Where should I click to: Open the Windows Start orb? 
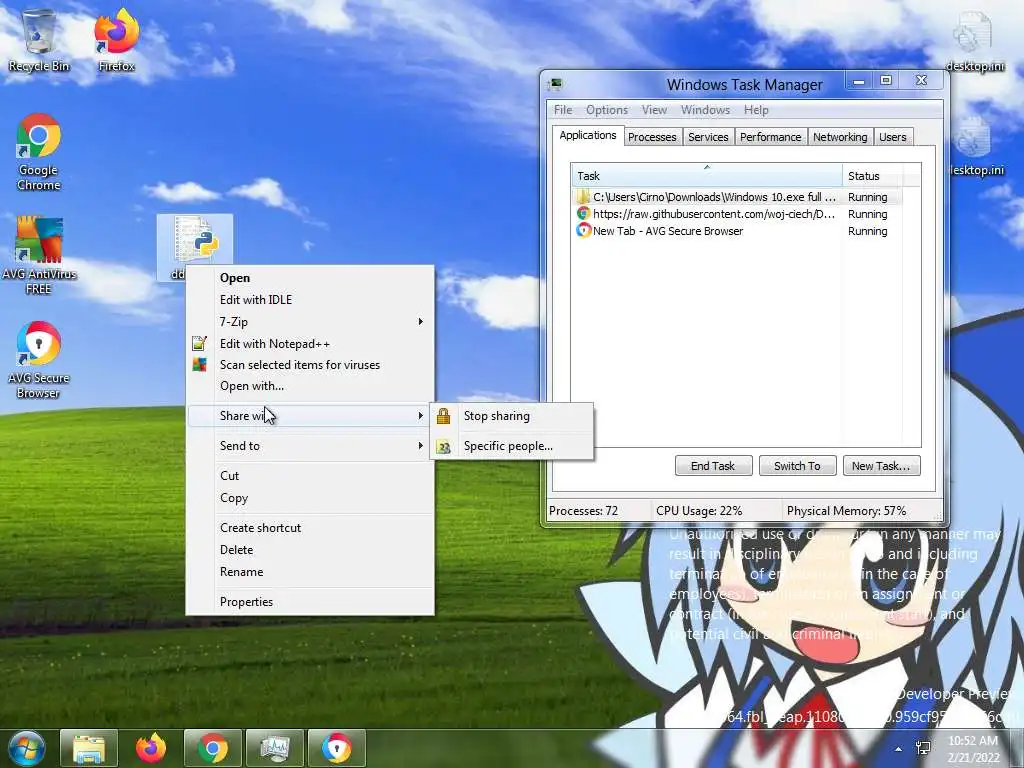[25, 748]
